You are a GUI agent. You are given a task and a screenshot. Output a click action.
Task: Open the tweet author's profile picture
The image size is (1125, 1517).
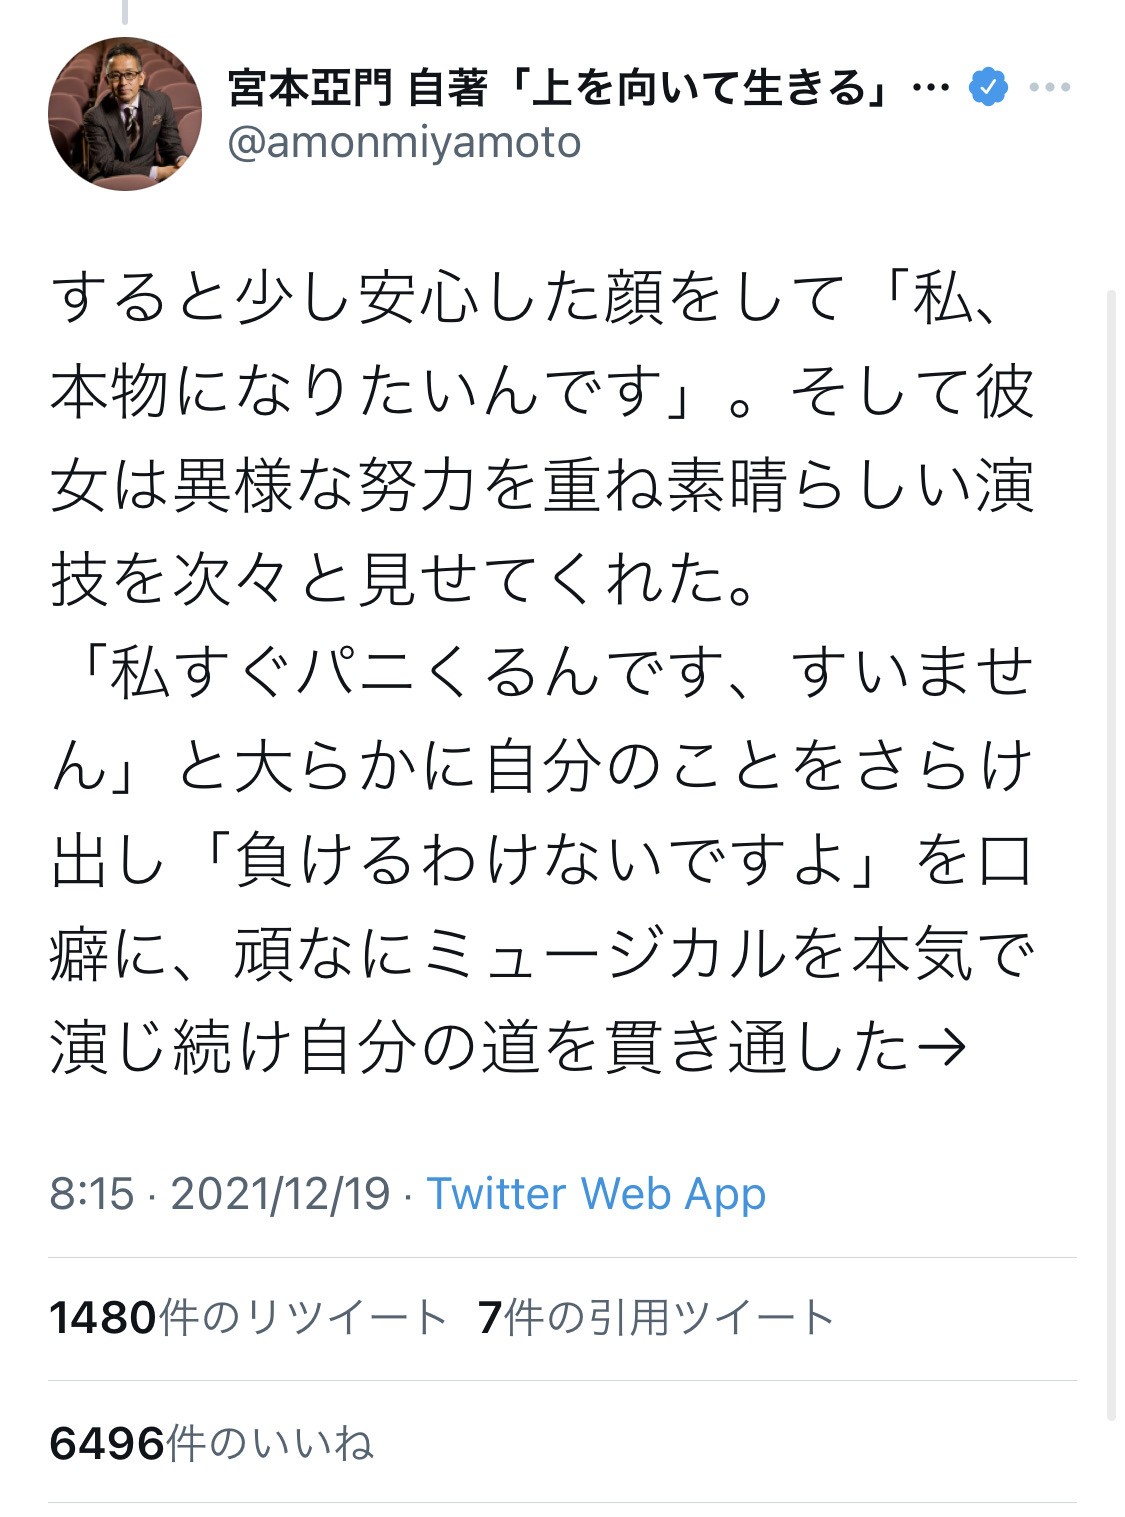(124, 114)
